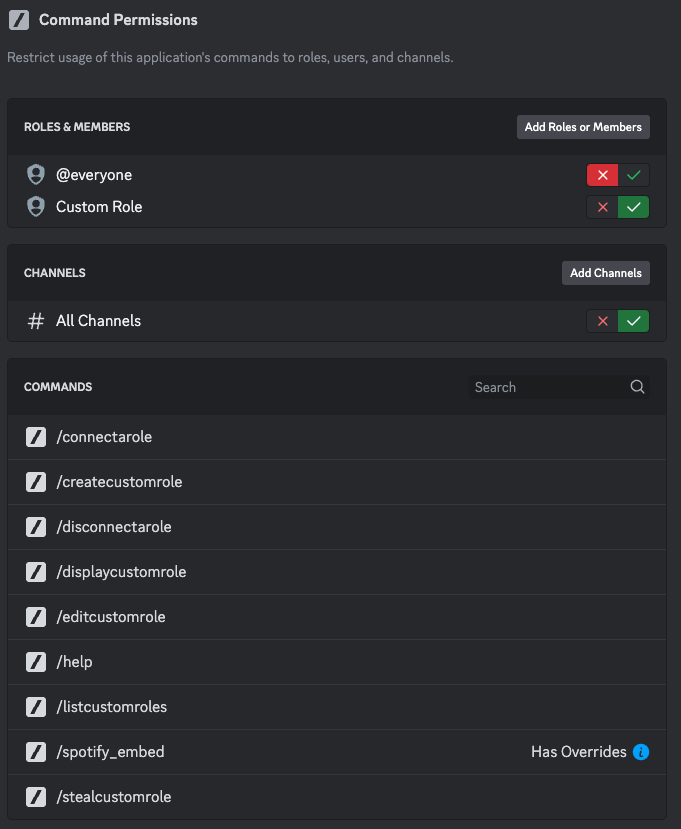Allow All Channels with the checkmark toggle
This screenshot has height=829, width=681.
click(x=634, y=321)
